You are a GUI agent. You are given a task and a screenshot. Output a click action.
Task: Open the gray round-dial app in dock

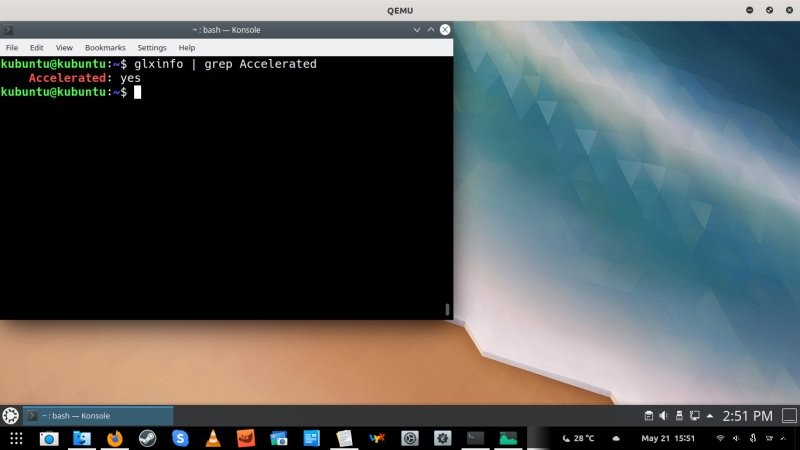coord(410,438)
